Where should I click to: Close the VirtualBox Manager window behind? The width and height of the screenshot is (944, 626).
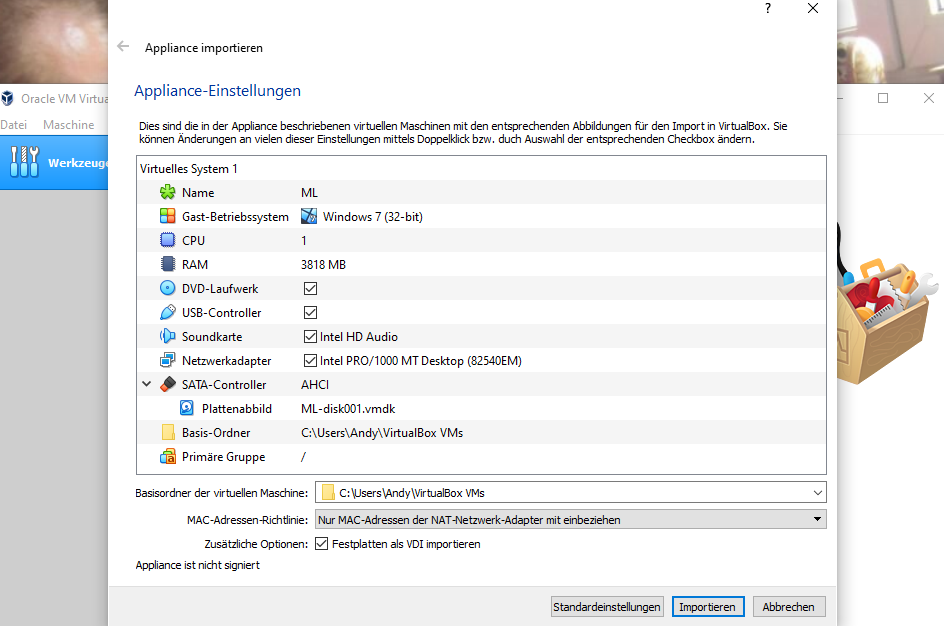click(929, 98)
